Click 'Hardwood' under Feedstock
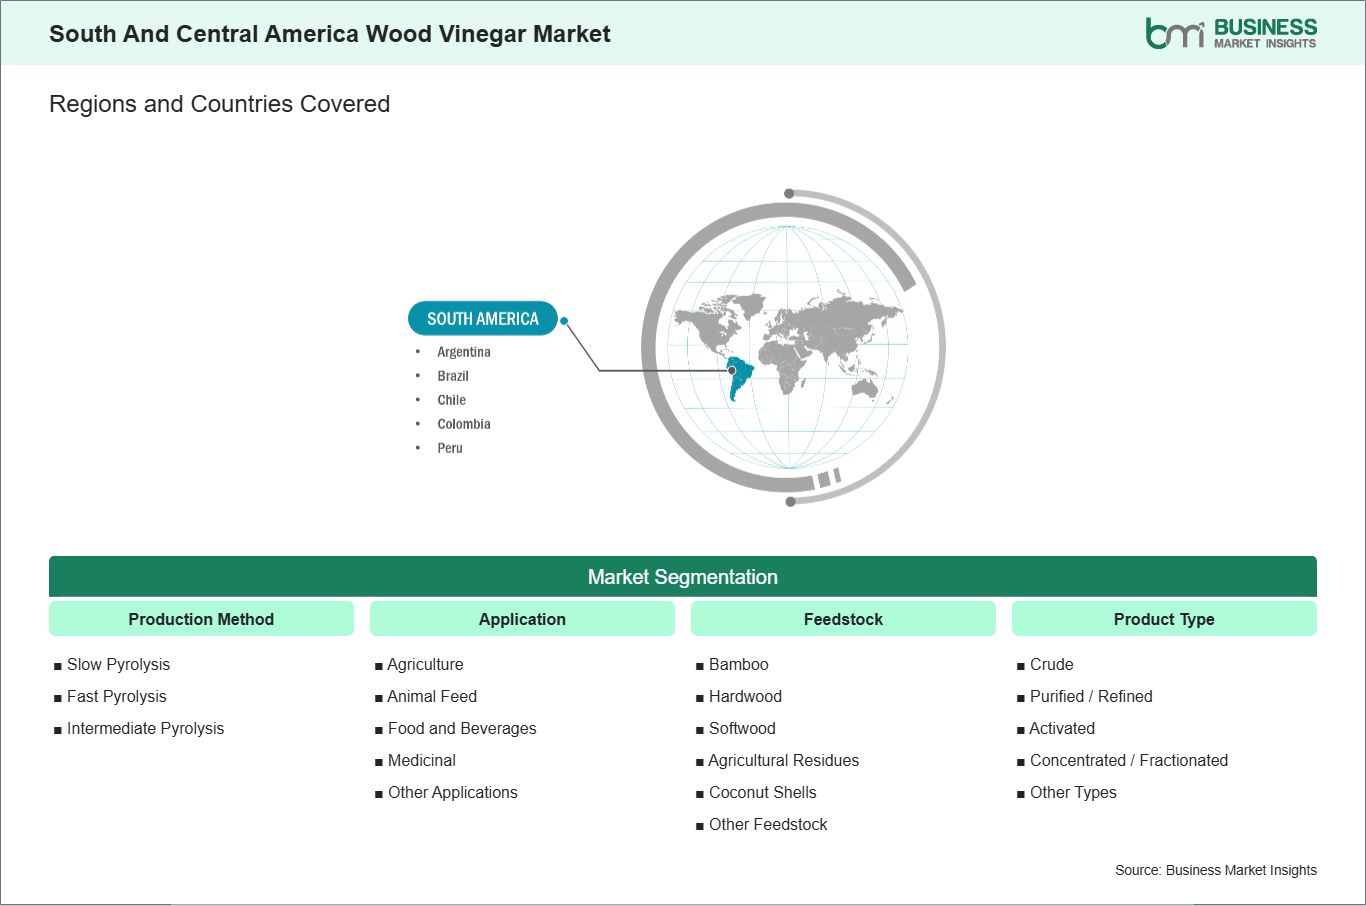 [746, 696]
